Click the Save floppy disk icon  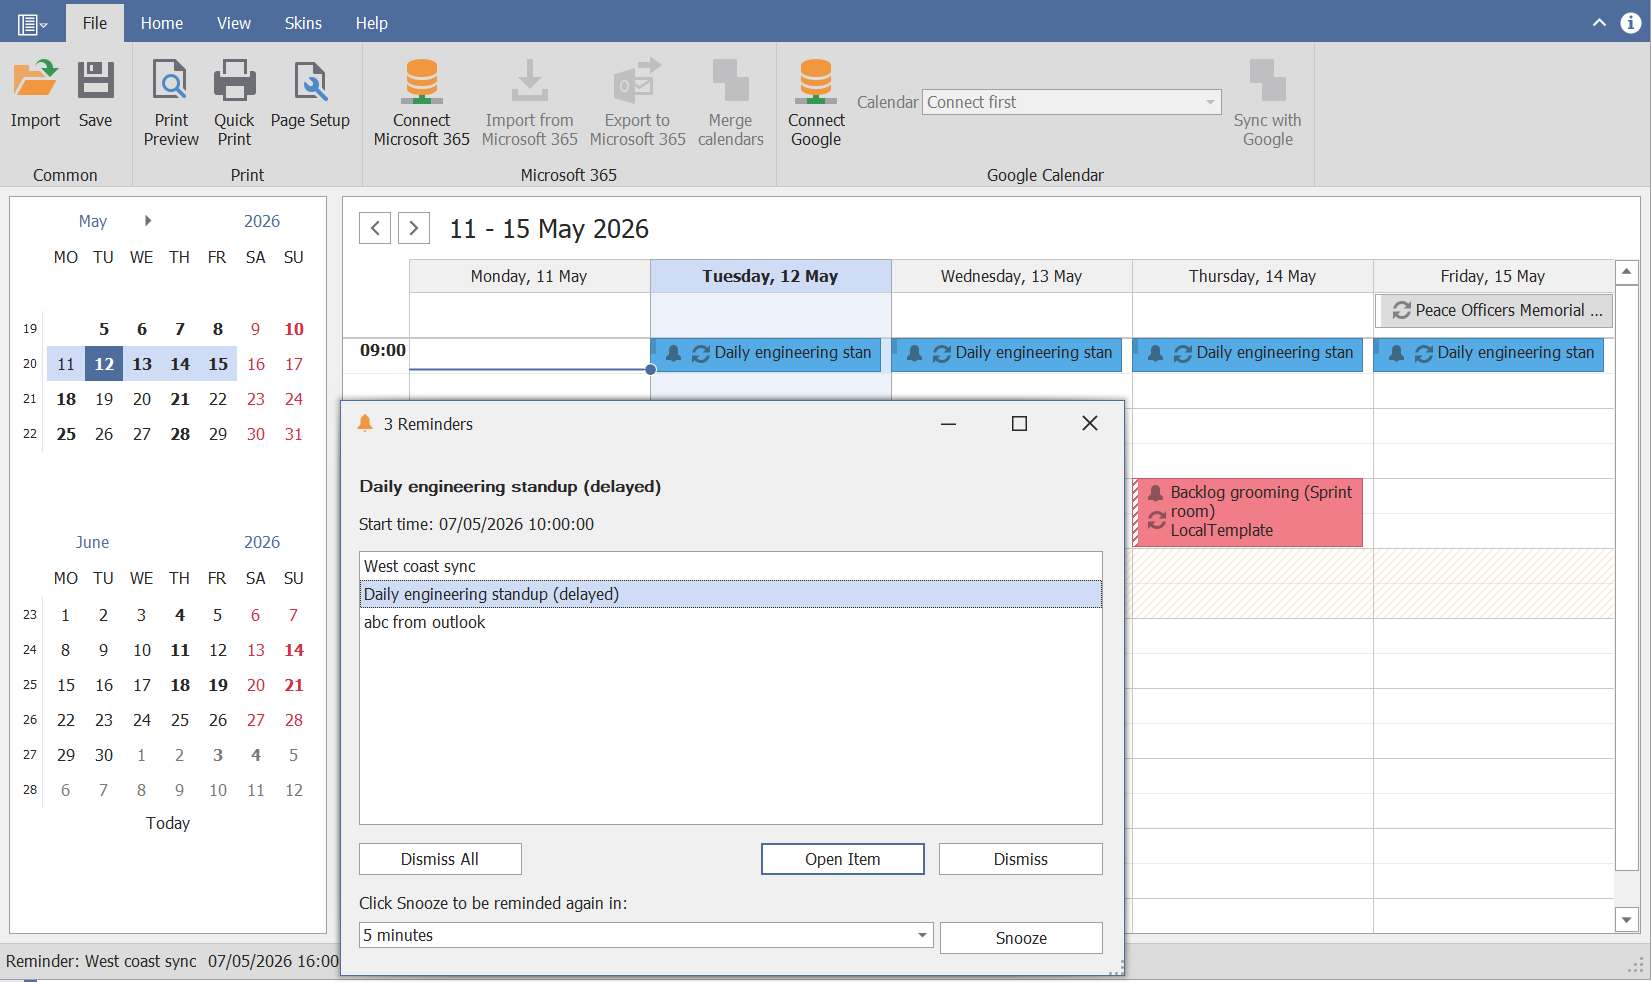pyautogui.click(x=96, y=80)
